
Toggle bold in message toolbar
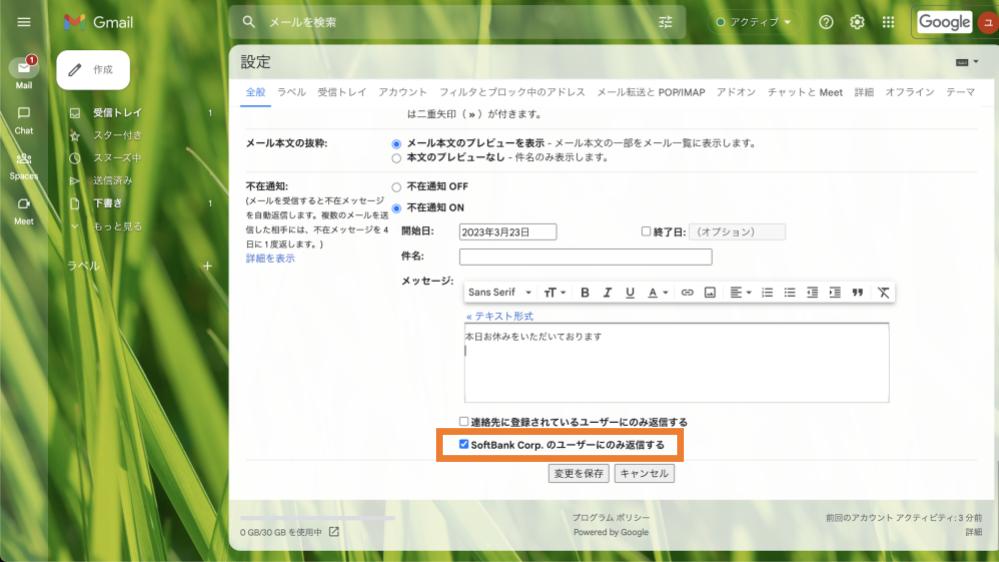[584, 292]
